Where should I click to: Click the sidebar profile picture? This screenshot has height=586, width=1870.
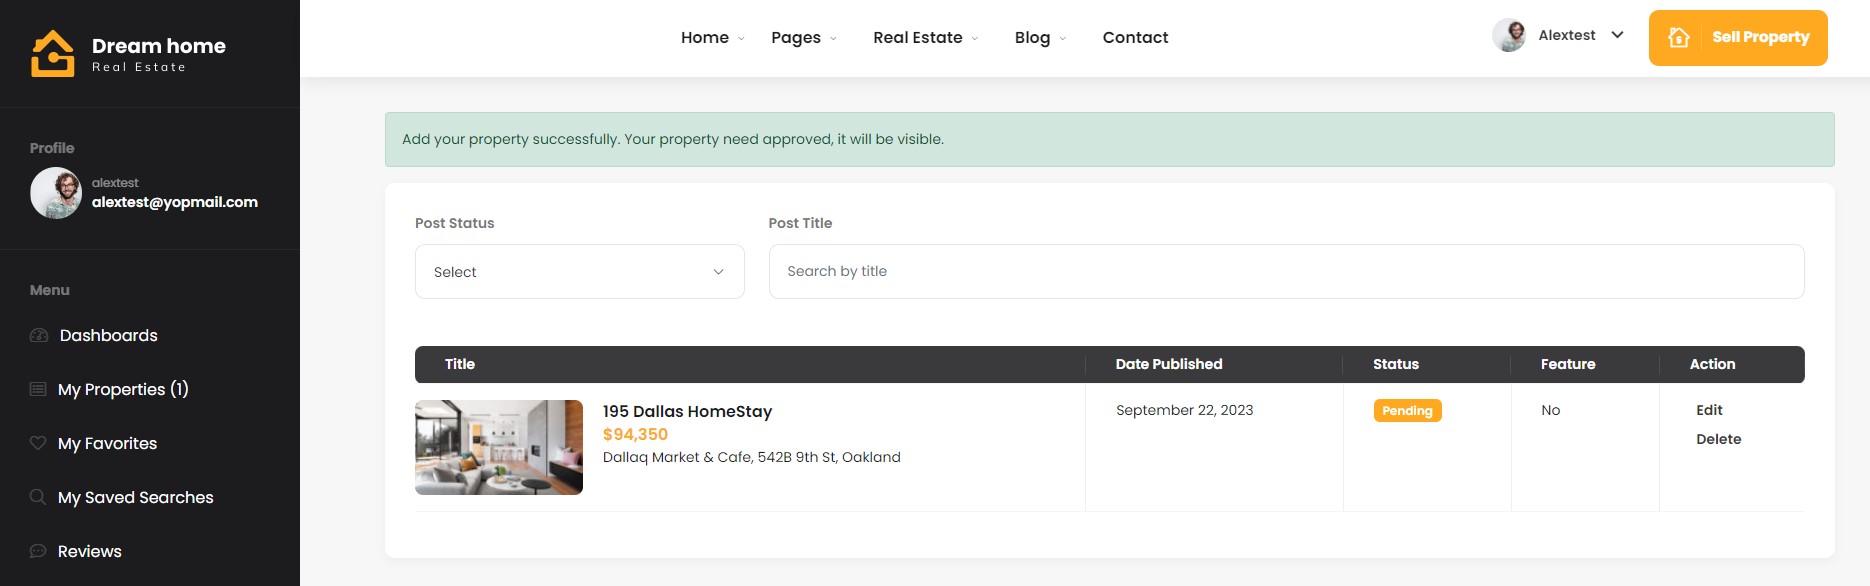pos(56,193)
